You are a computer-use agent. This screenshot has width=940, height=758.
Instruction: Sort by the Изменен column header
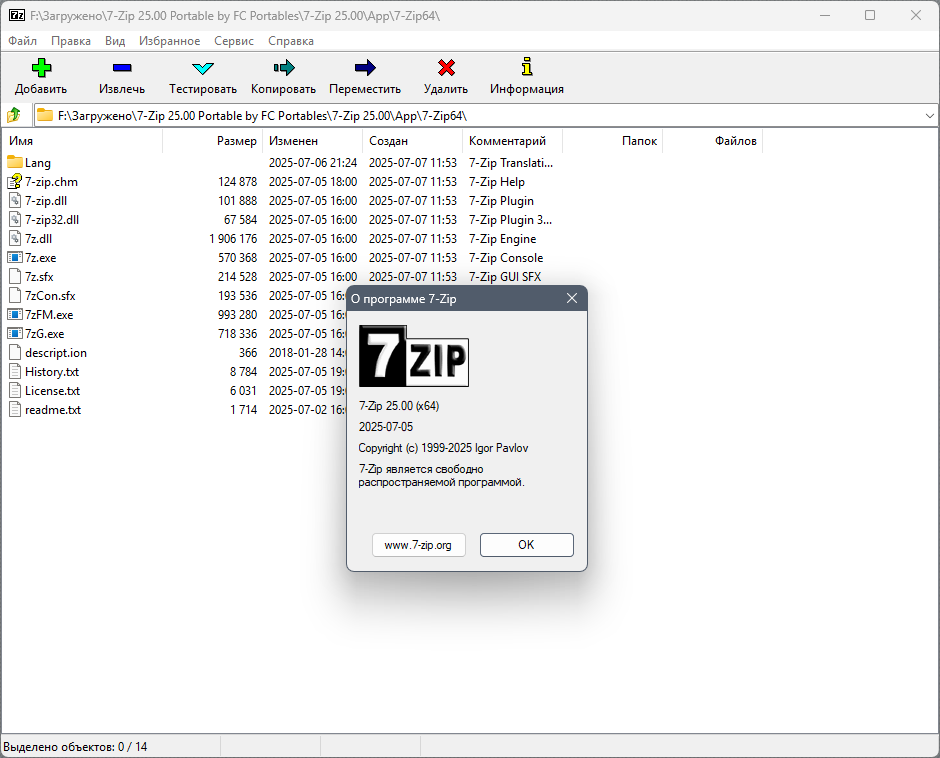pyautogui.click(x=312, y=141)
